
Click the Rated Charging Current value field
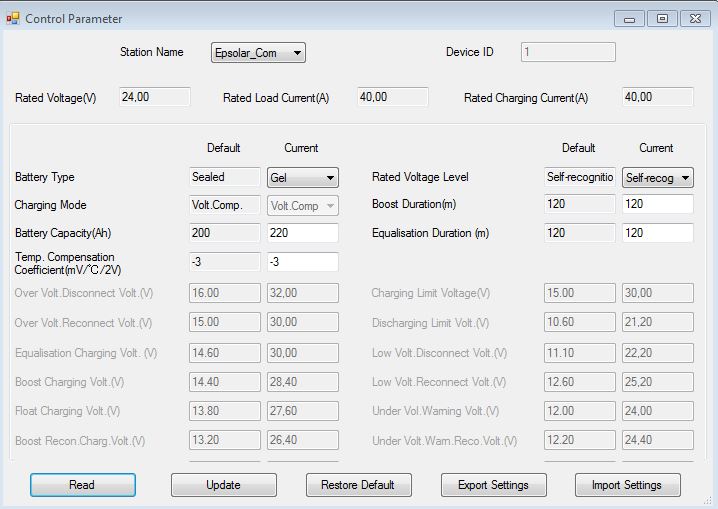(x=657, y=97)
